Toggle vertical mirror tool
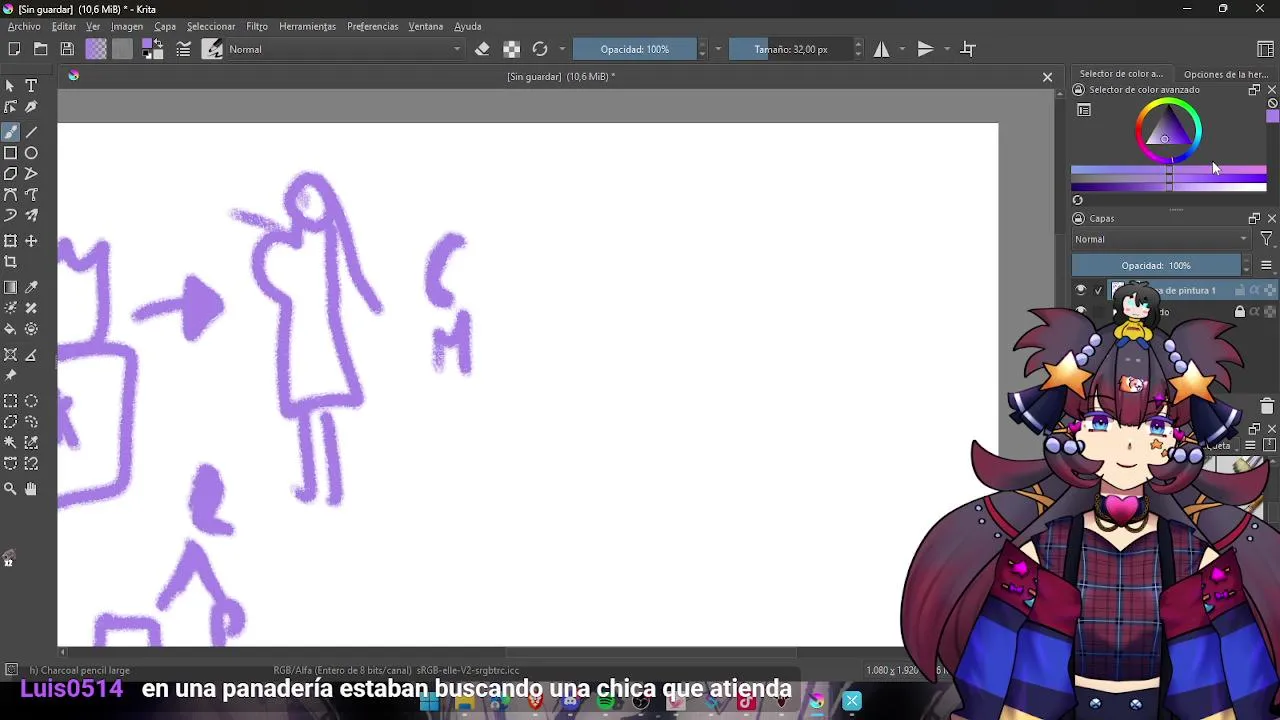 point(925,49)
